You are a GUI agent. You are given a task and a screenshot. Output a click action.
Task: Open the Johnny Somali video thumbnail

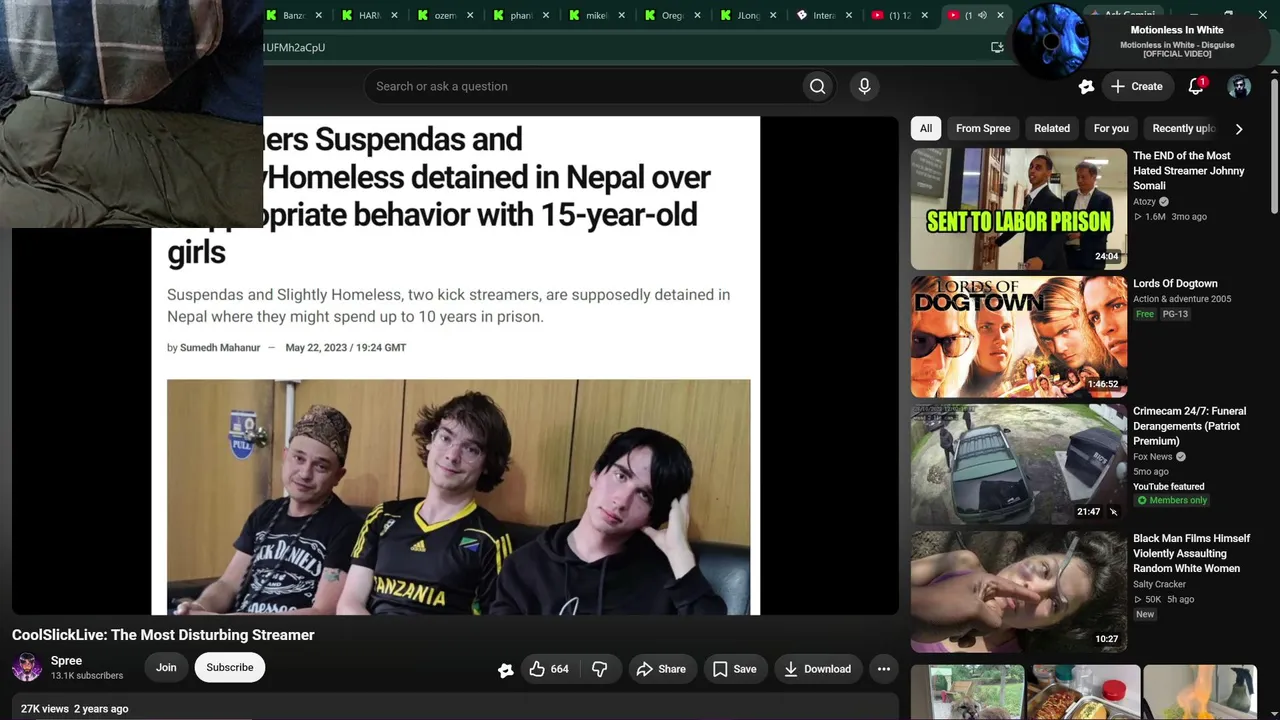click(1018, 209)
